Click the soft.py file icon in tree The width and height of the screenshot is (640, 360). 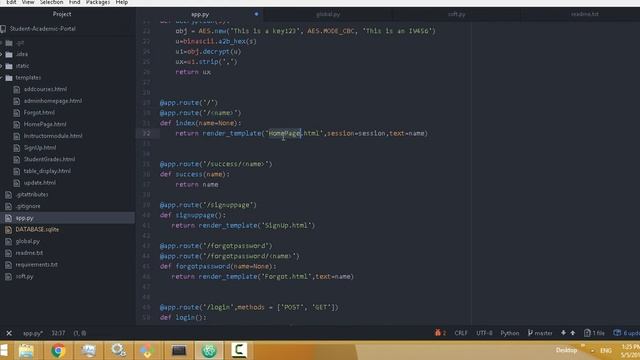(x=9, y=277)
